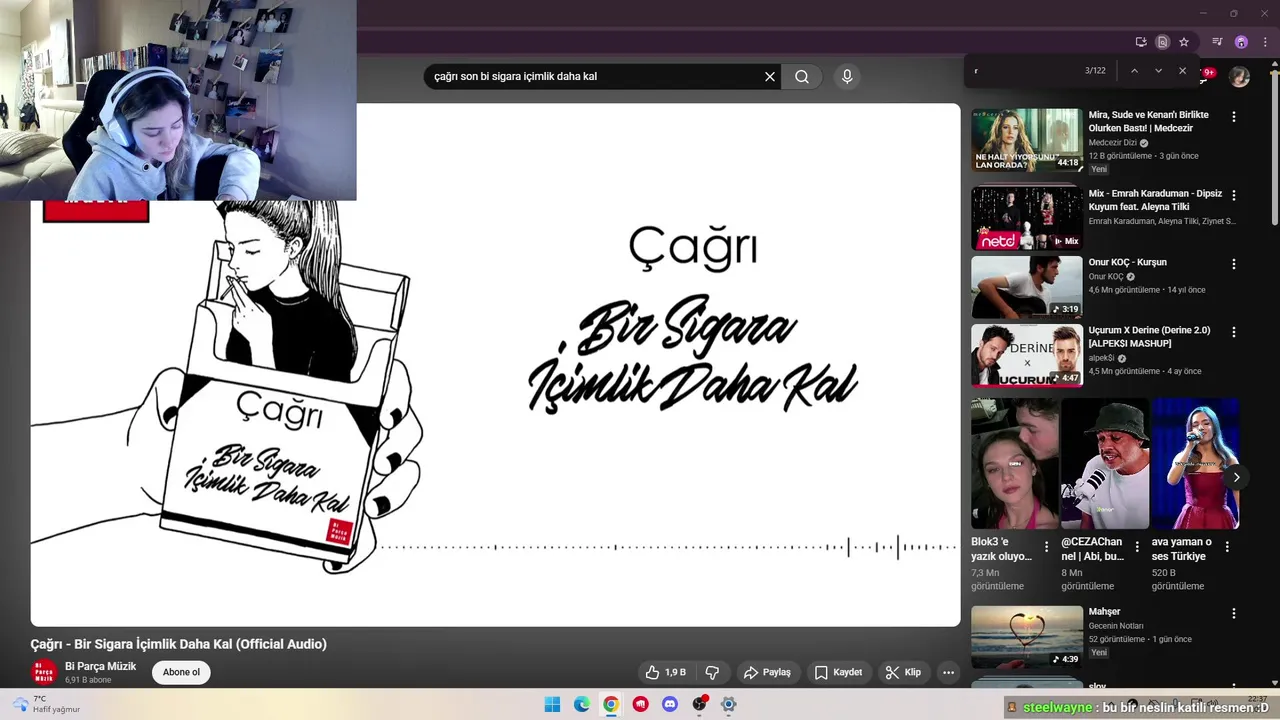Open the weather widget showing 7°C
Image resolution: width=1280 pixels, height=720 pixels.
46,704
